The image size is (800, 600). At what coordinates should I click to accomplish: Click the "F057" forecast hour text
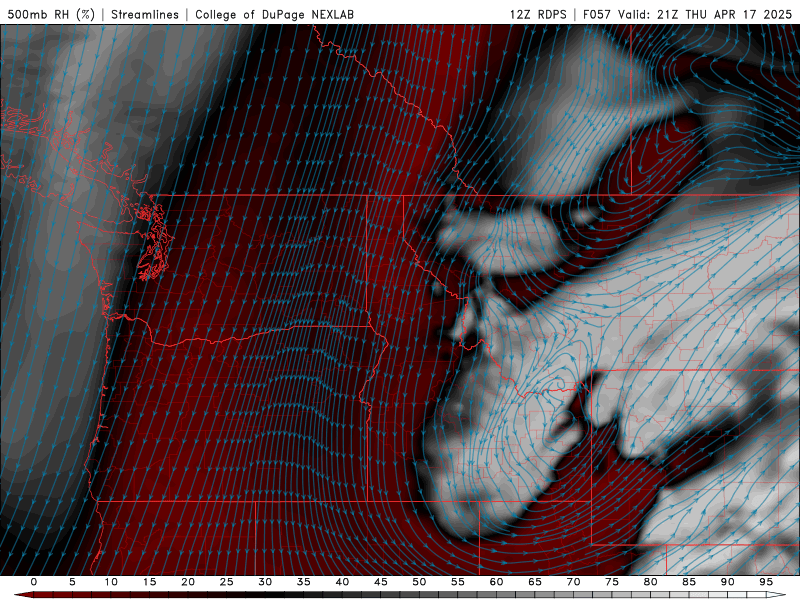tap(596, 14)
